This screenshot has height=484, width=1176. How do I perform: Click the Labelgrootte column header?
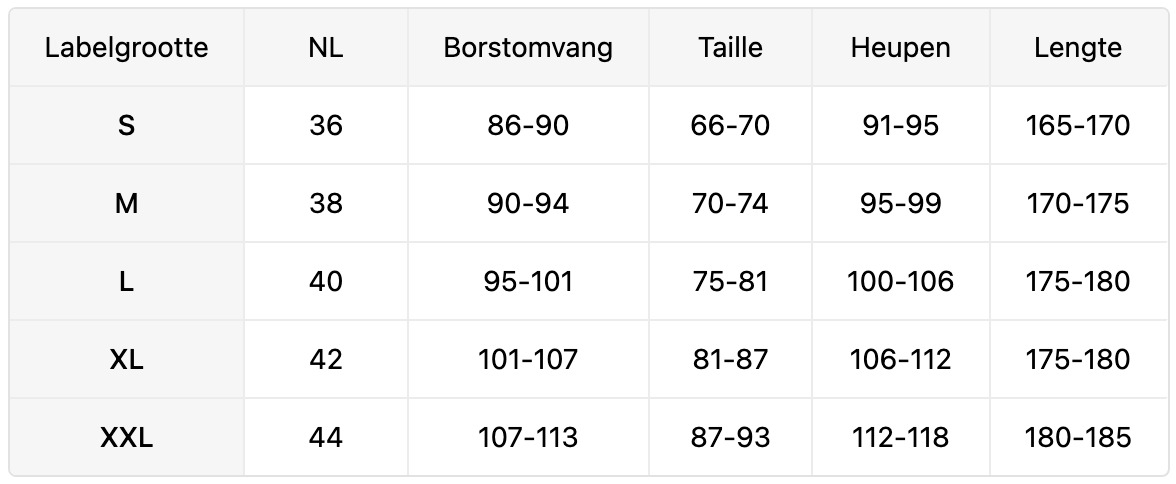tap(127, 48)
